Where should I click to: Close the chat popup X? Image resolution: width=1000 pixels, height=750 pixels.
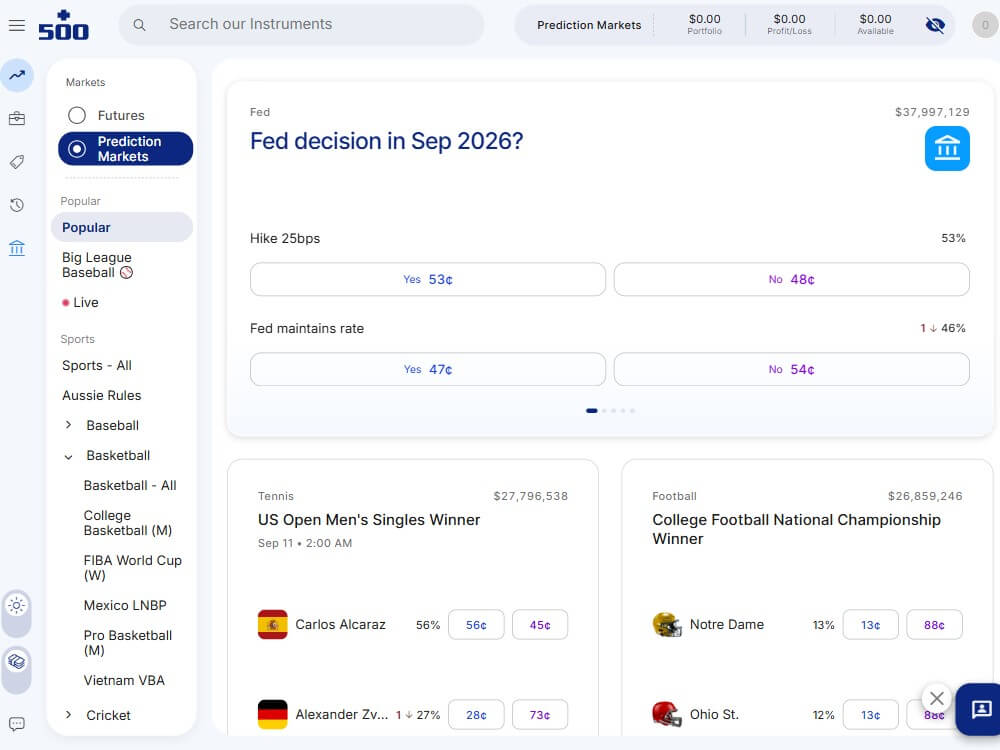coord(936,698)
